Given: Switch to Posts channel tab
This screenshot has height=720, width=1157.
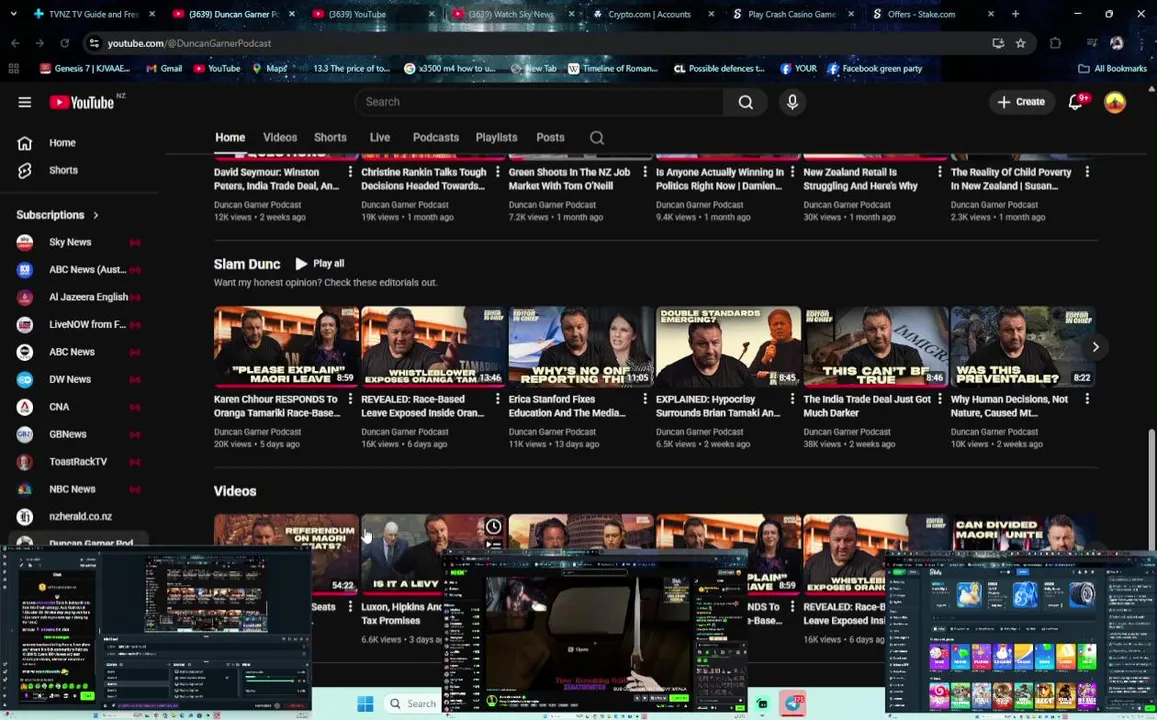Looking at the screenshot, I should tap(550, 138).
